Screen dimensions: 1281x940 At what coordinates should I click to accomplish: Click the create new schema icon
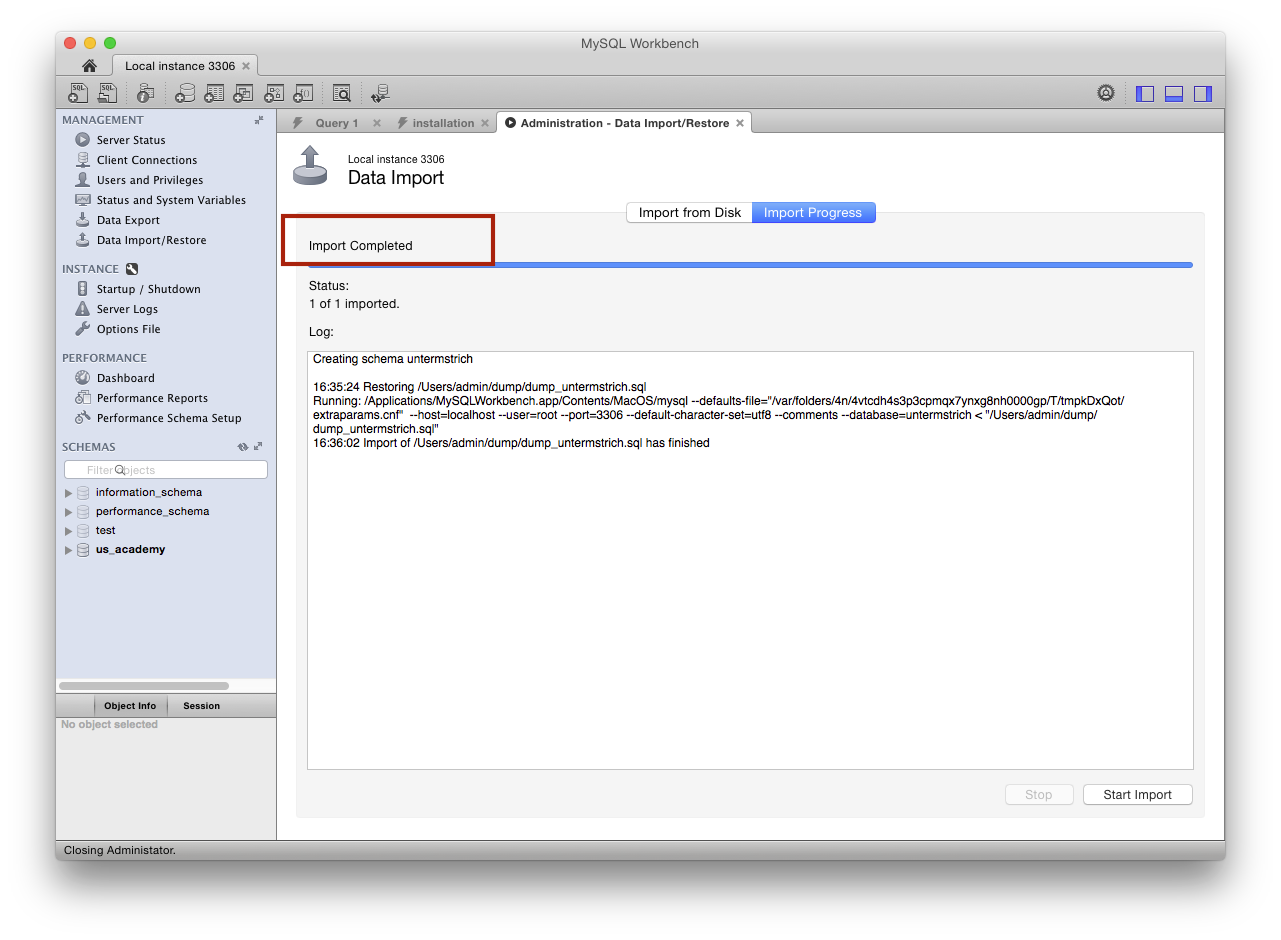tap(185, 93)
